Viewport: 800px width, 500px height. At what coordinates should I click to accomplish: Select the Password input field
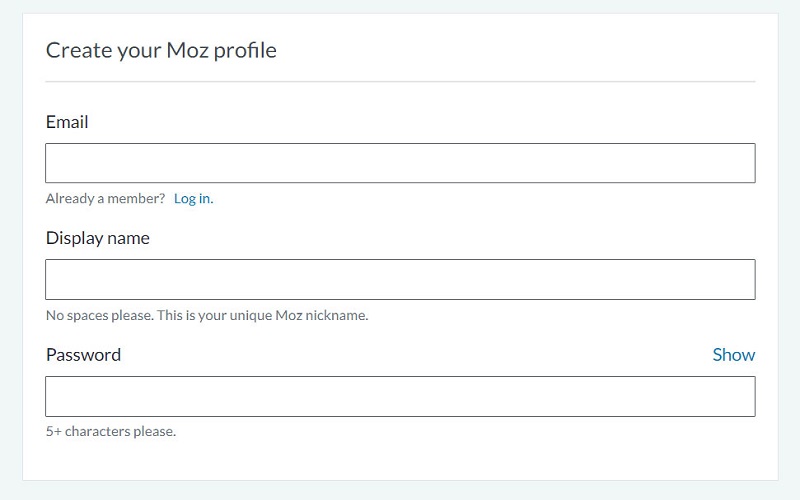pyautogui.click(x=400, y=396)
